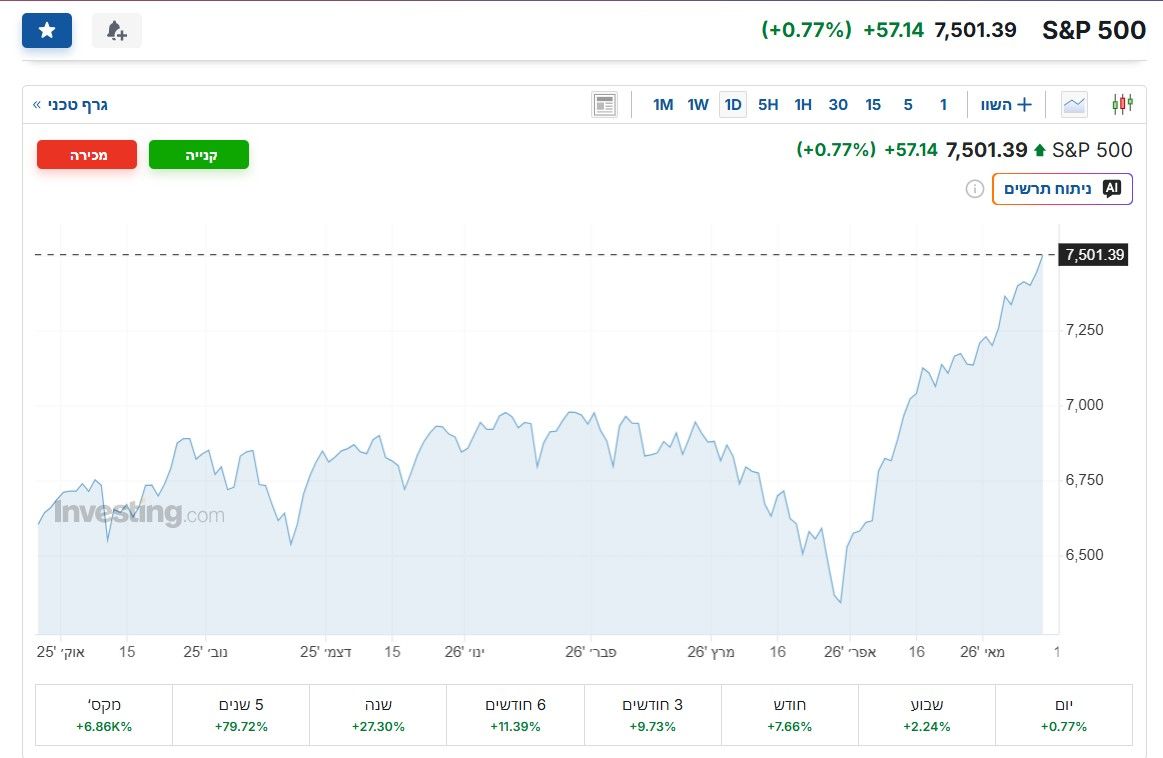Viewport: 1163px width, 758px height.
Task: Click the header price 7,501.39
Action: pyautogui.click(x=975, y=30)
